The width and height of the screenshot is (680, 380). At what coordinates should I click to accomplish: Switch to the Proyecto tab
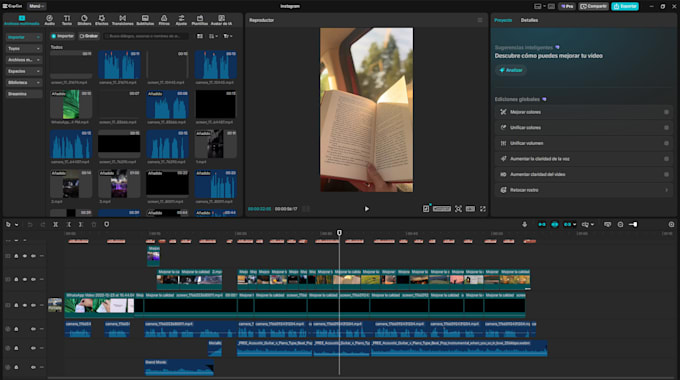pos(503,20)
